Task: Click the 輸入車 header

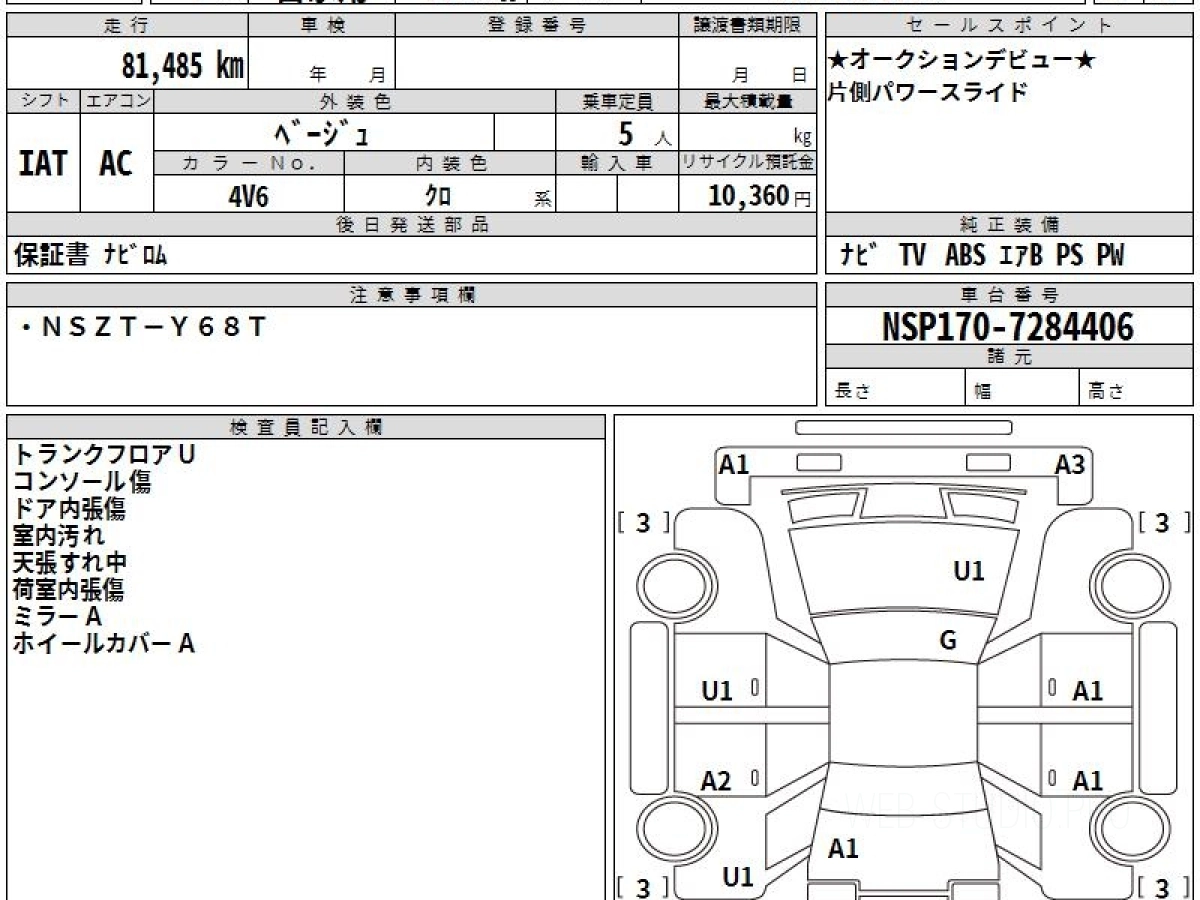Action: [617, 163]
